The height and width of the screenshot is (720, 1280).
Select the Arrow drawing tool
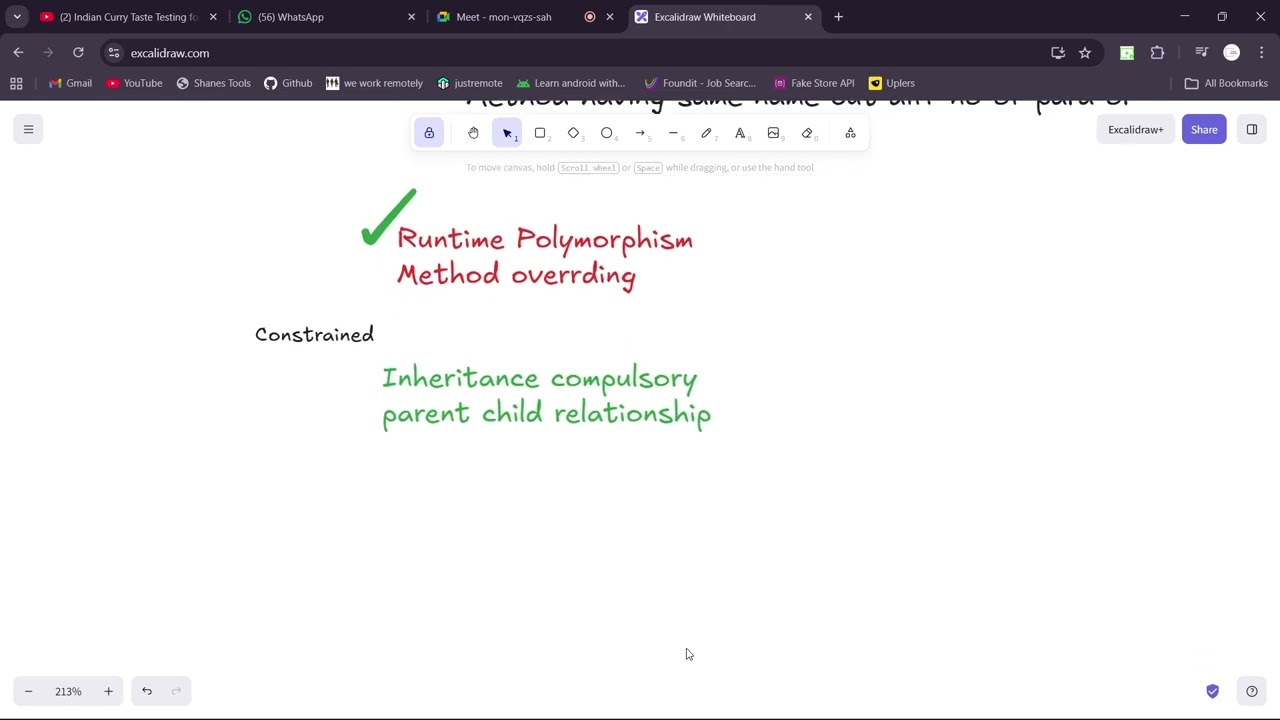tap(640, 133)
